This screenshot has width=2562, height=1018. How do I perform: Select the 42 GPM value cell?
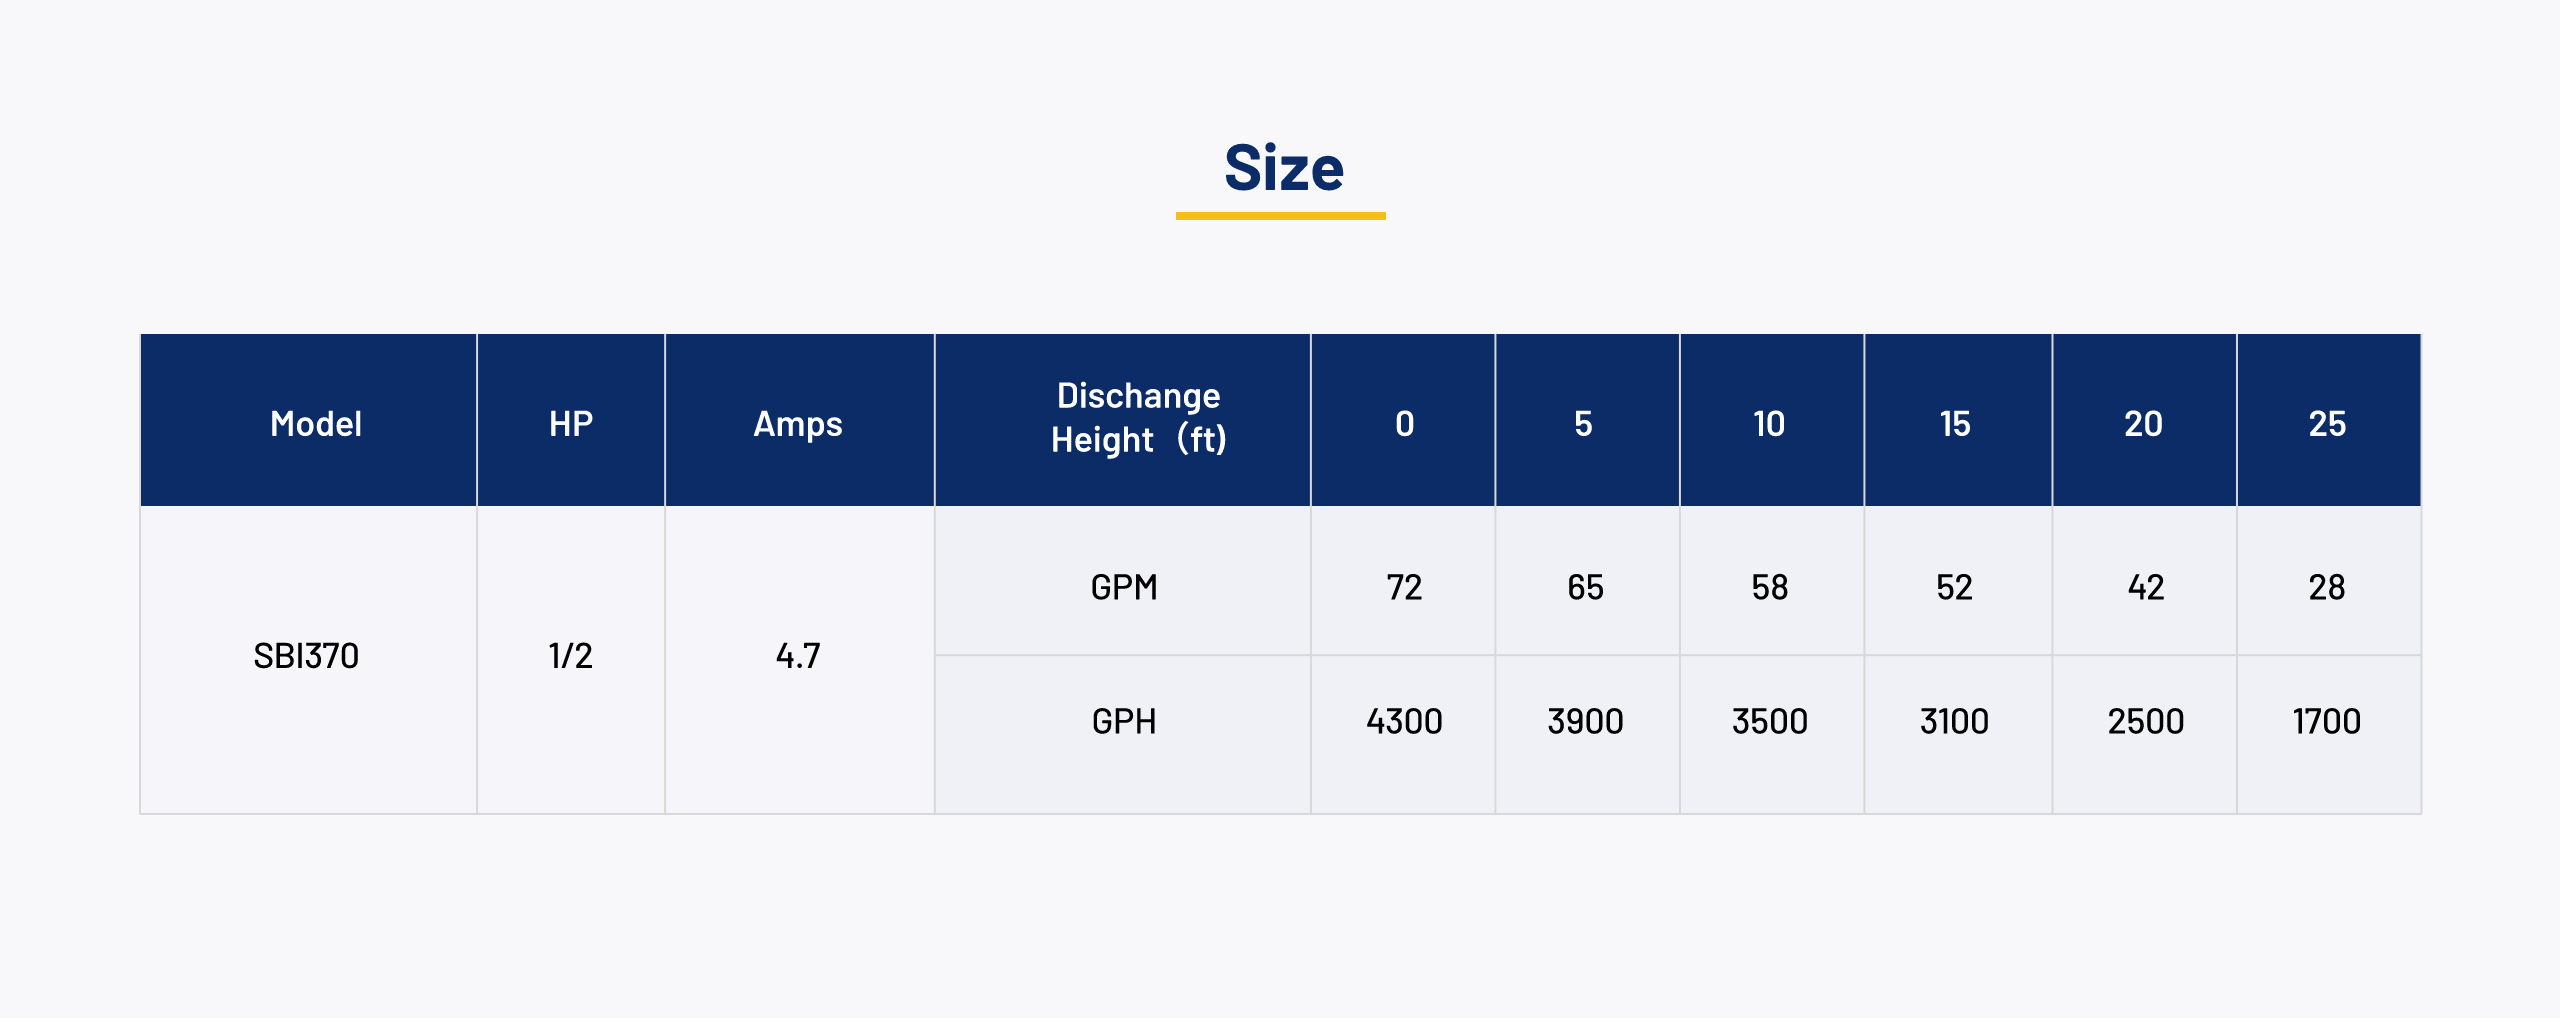(x=2146, y=587)
